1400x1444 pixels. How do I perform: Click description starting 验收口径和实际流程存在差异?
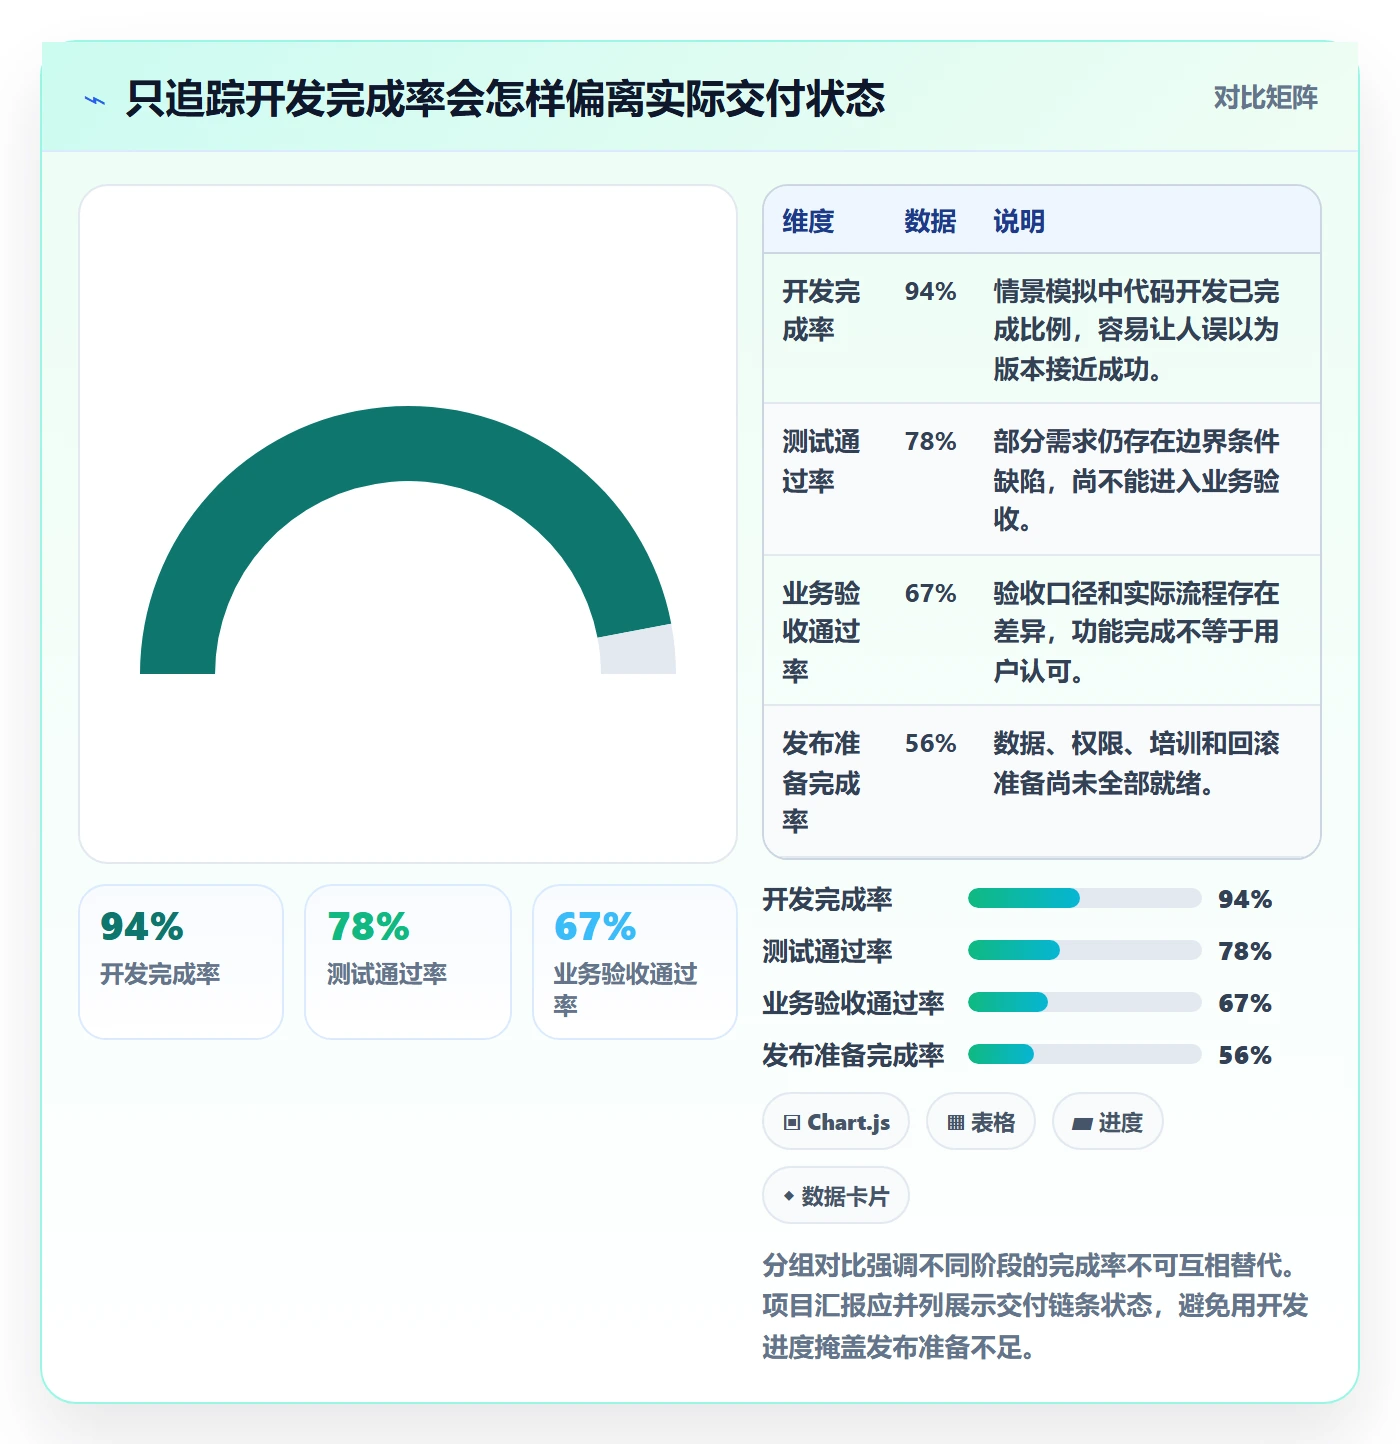pos(1136,632)
